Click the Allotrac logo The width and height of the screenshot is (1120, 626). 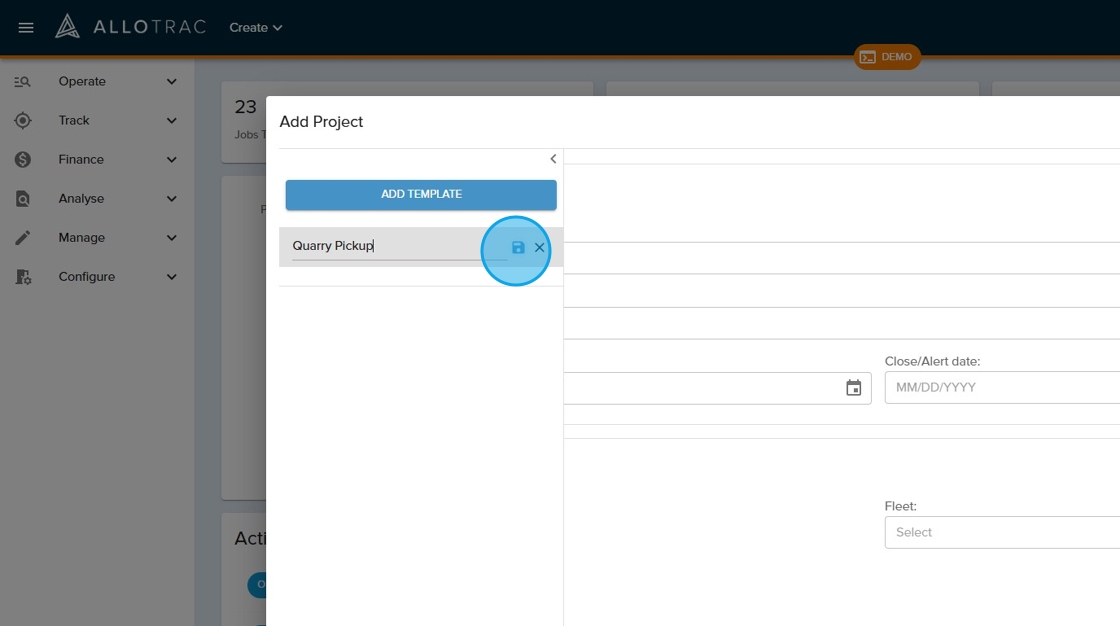coord(130,27)
